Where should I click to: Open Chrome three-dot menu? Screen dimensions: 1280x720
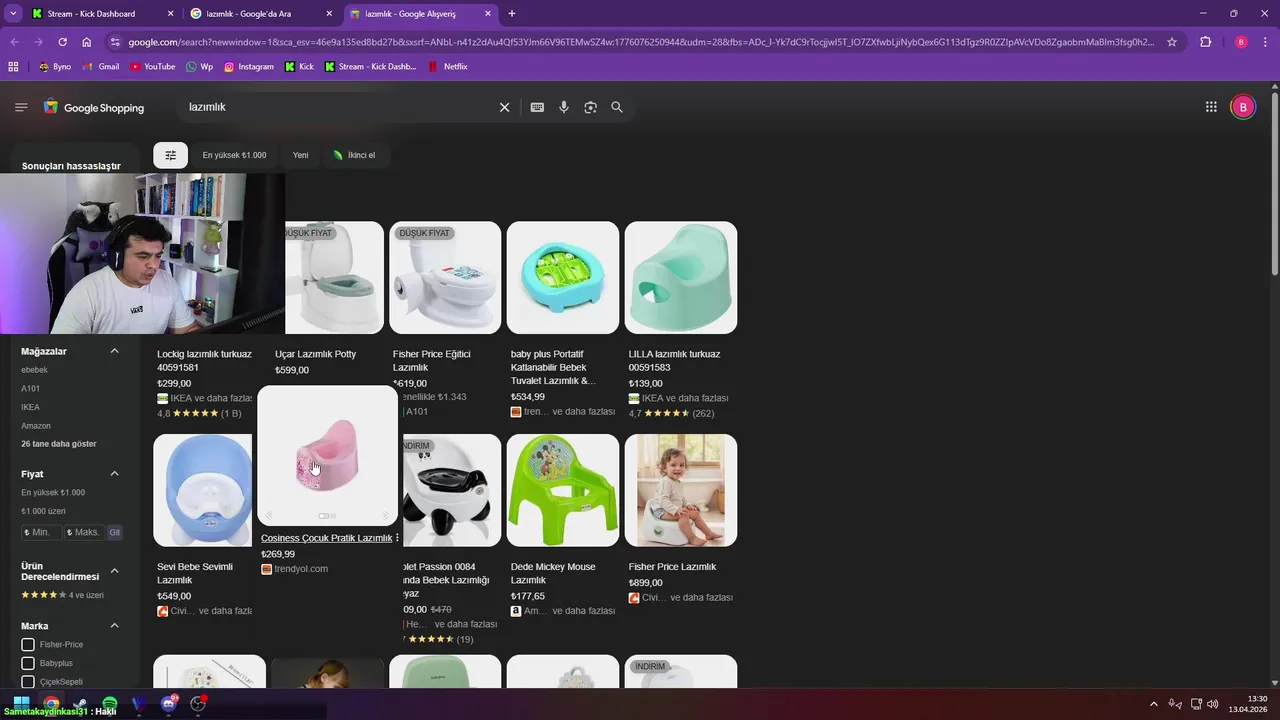pyautogui.click(x=1266, y=42)
